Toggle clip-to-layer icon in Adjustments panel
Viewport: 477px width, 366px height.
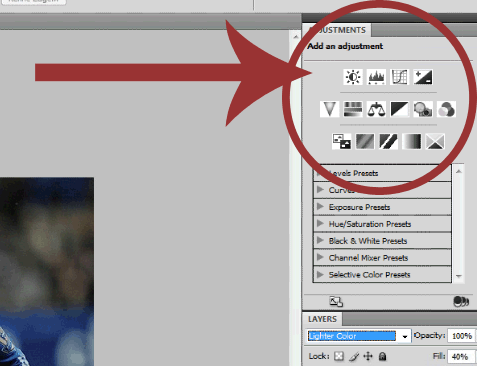click(461, 301)
